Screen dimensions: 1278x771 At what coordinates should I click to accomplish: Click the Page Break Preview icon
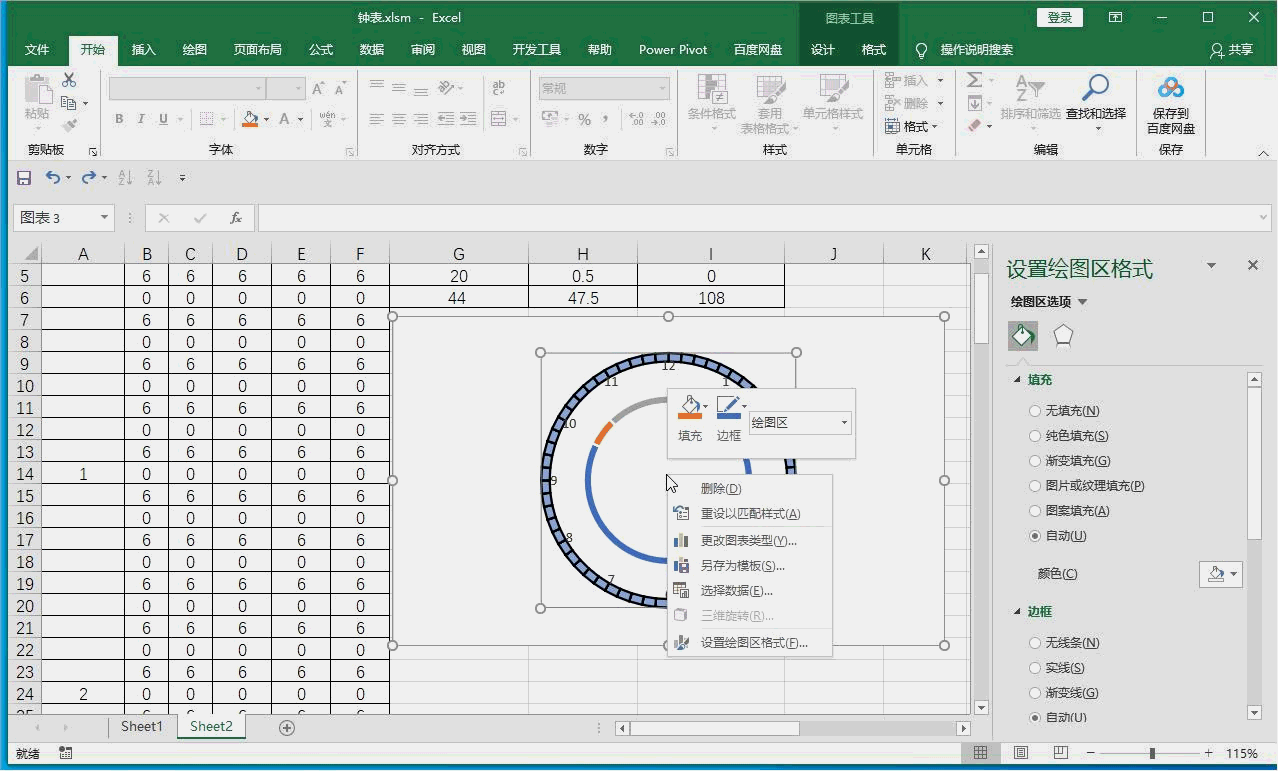click(x=1061, y=753)
